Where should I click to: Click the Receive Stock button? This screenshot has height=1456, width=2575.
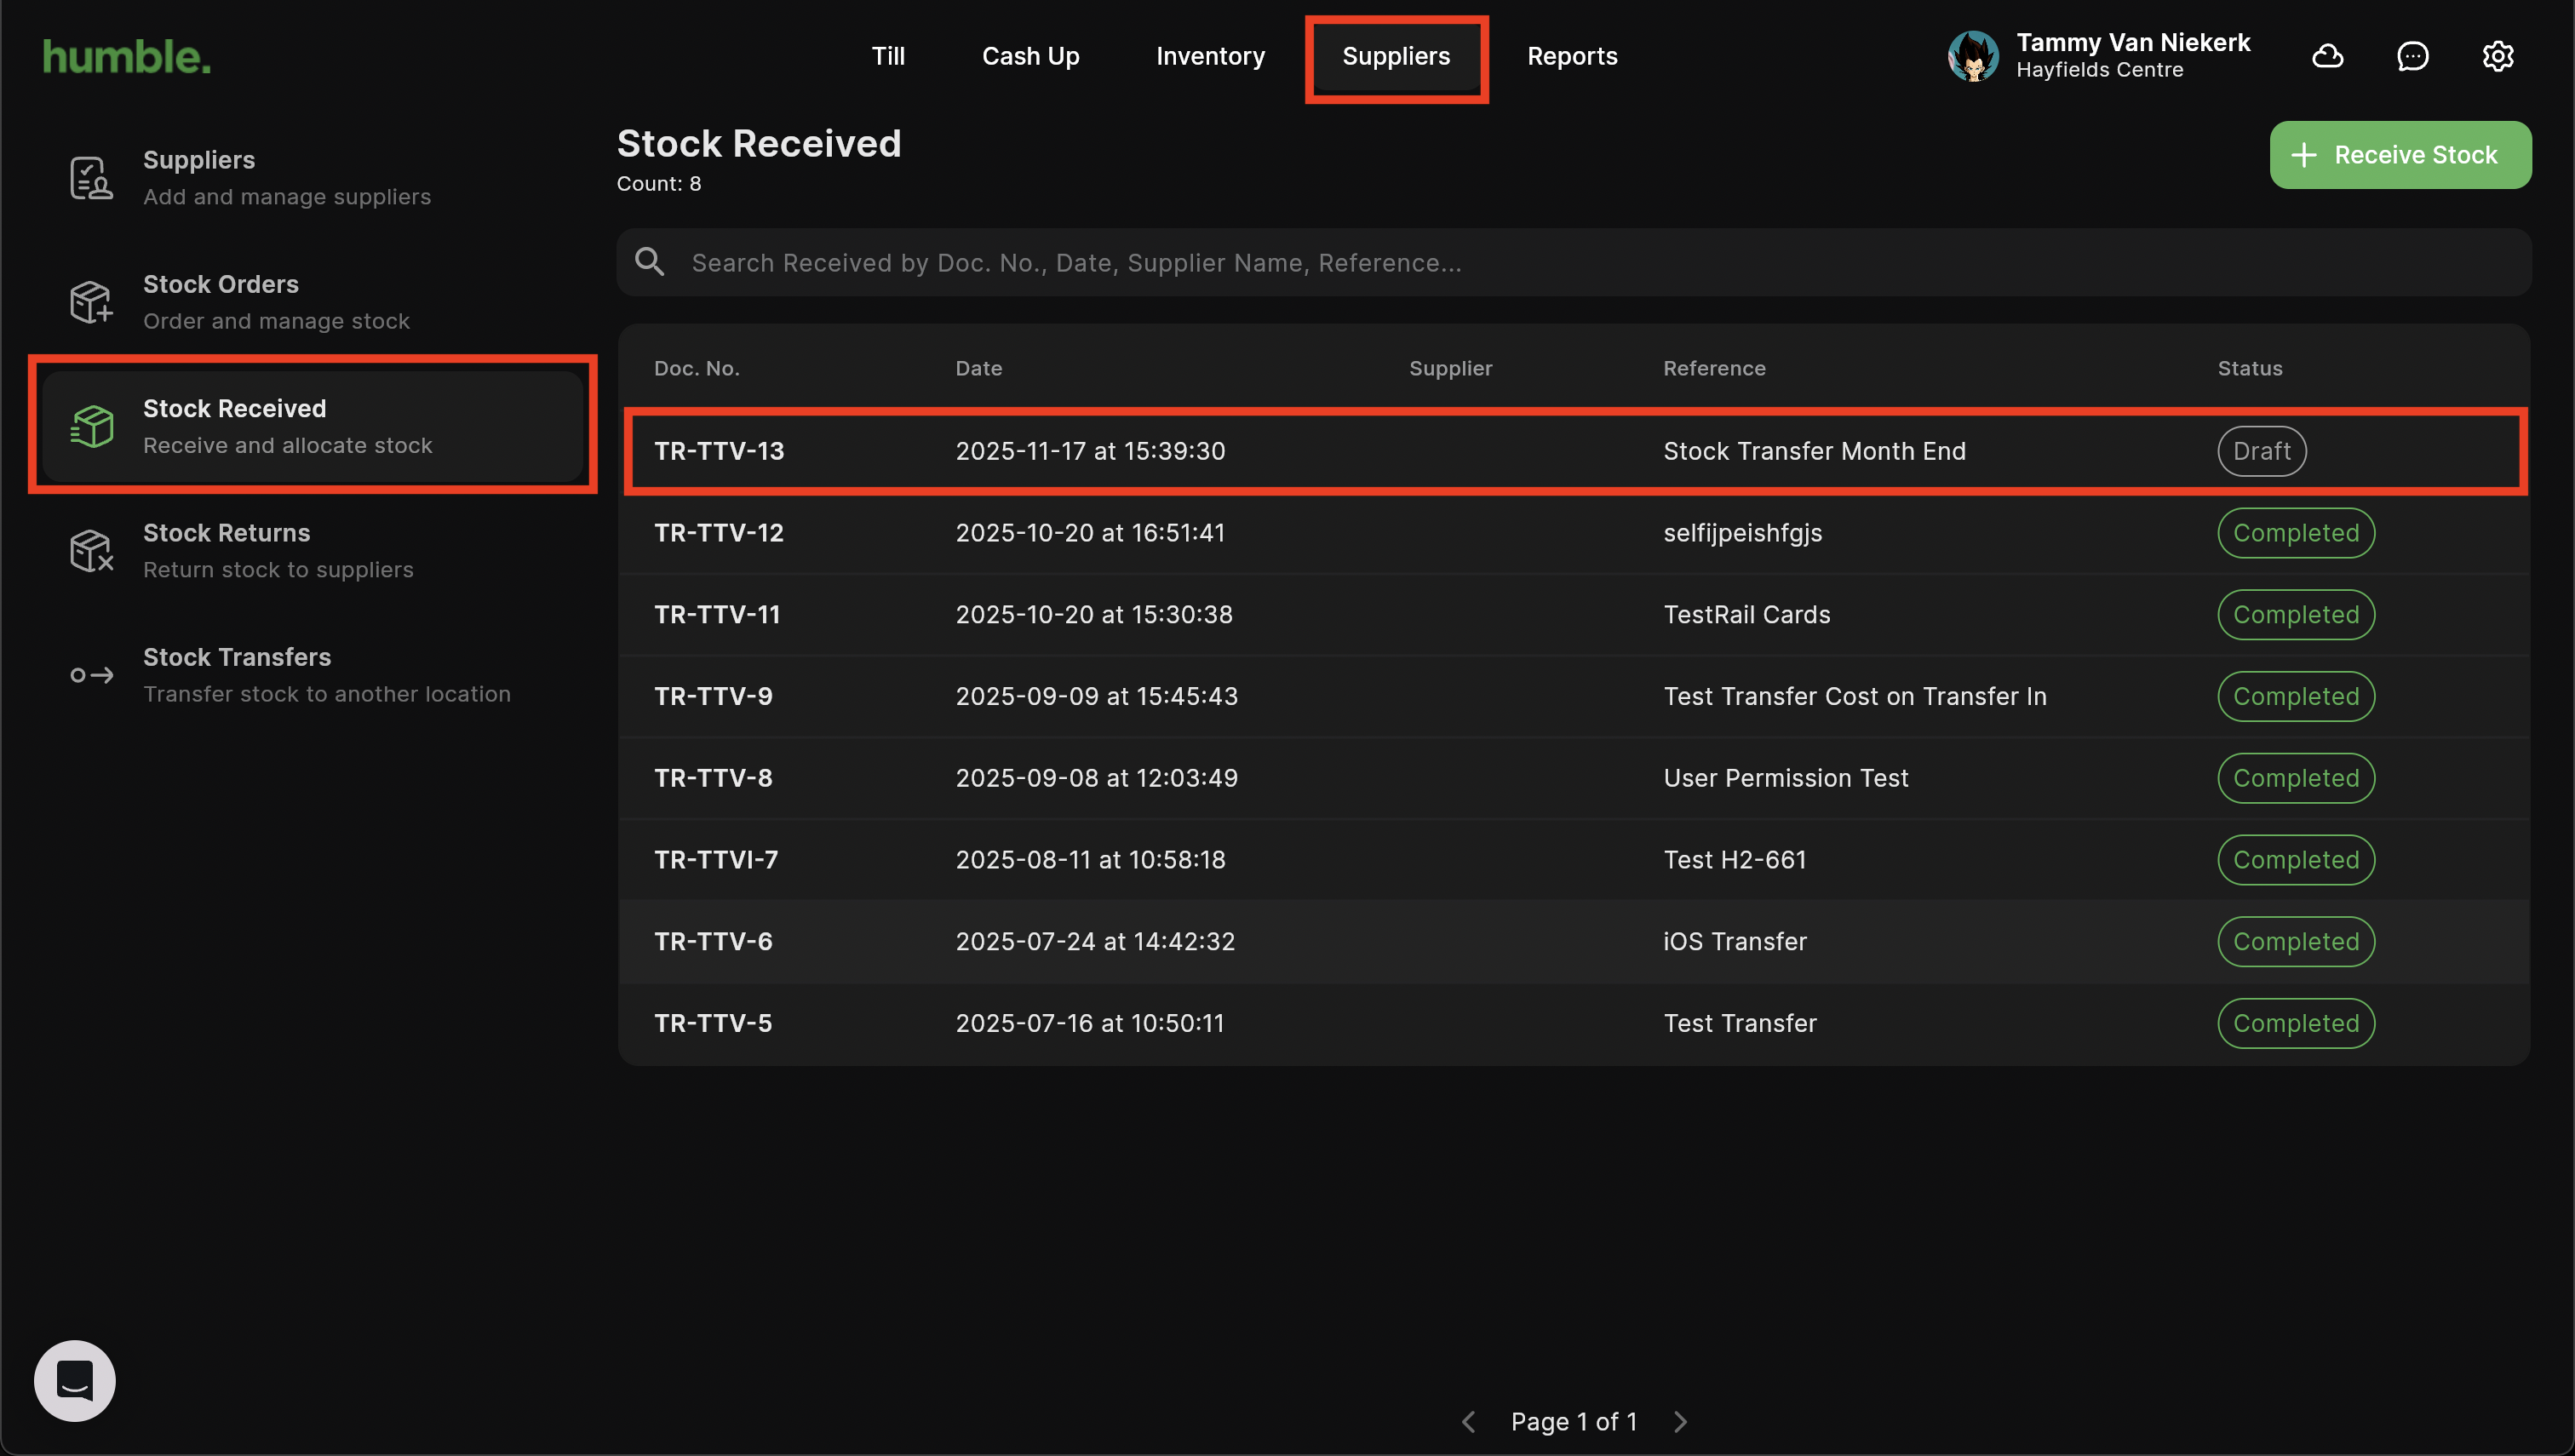click(2400, 155)
